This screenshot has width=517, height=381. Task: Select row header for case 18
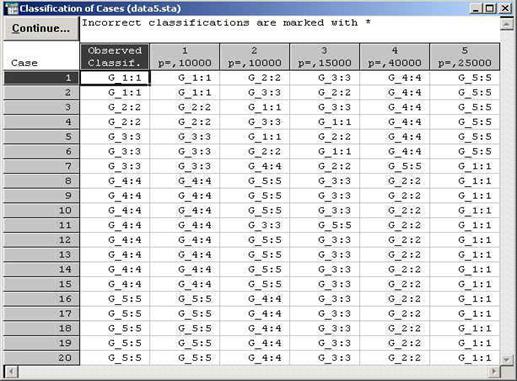click(41, 328)
